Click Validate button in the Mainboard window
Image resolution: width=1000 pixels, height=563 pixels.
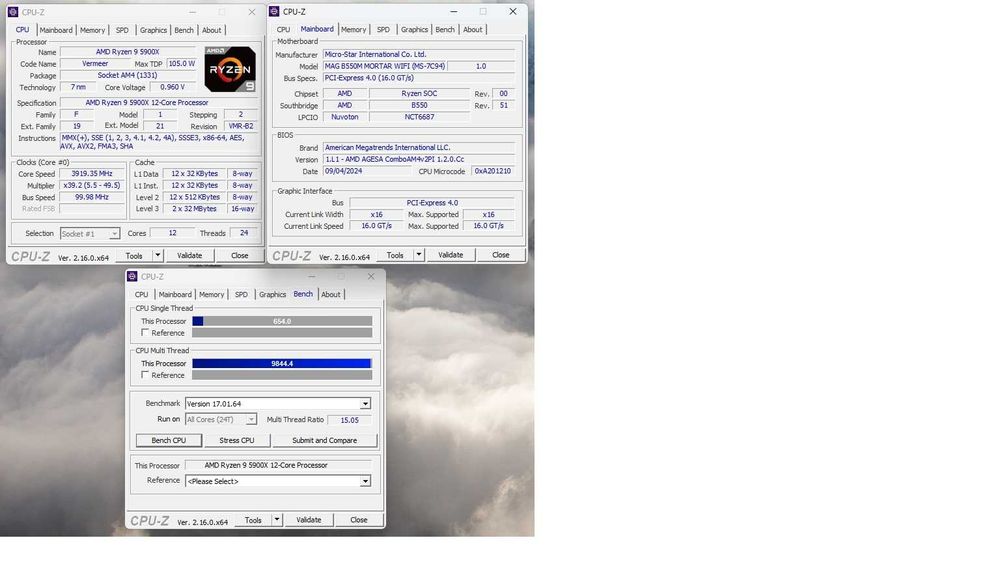pyautogui.click(x=450, y=255)
